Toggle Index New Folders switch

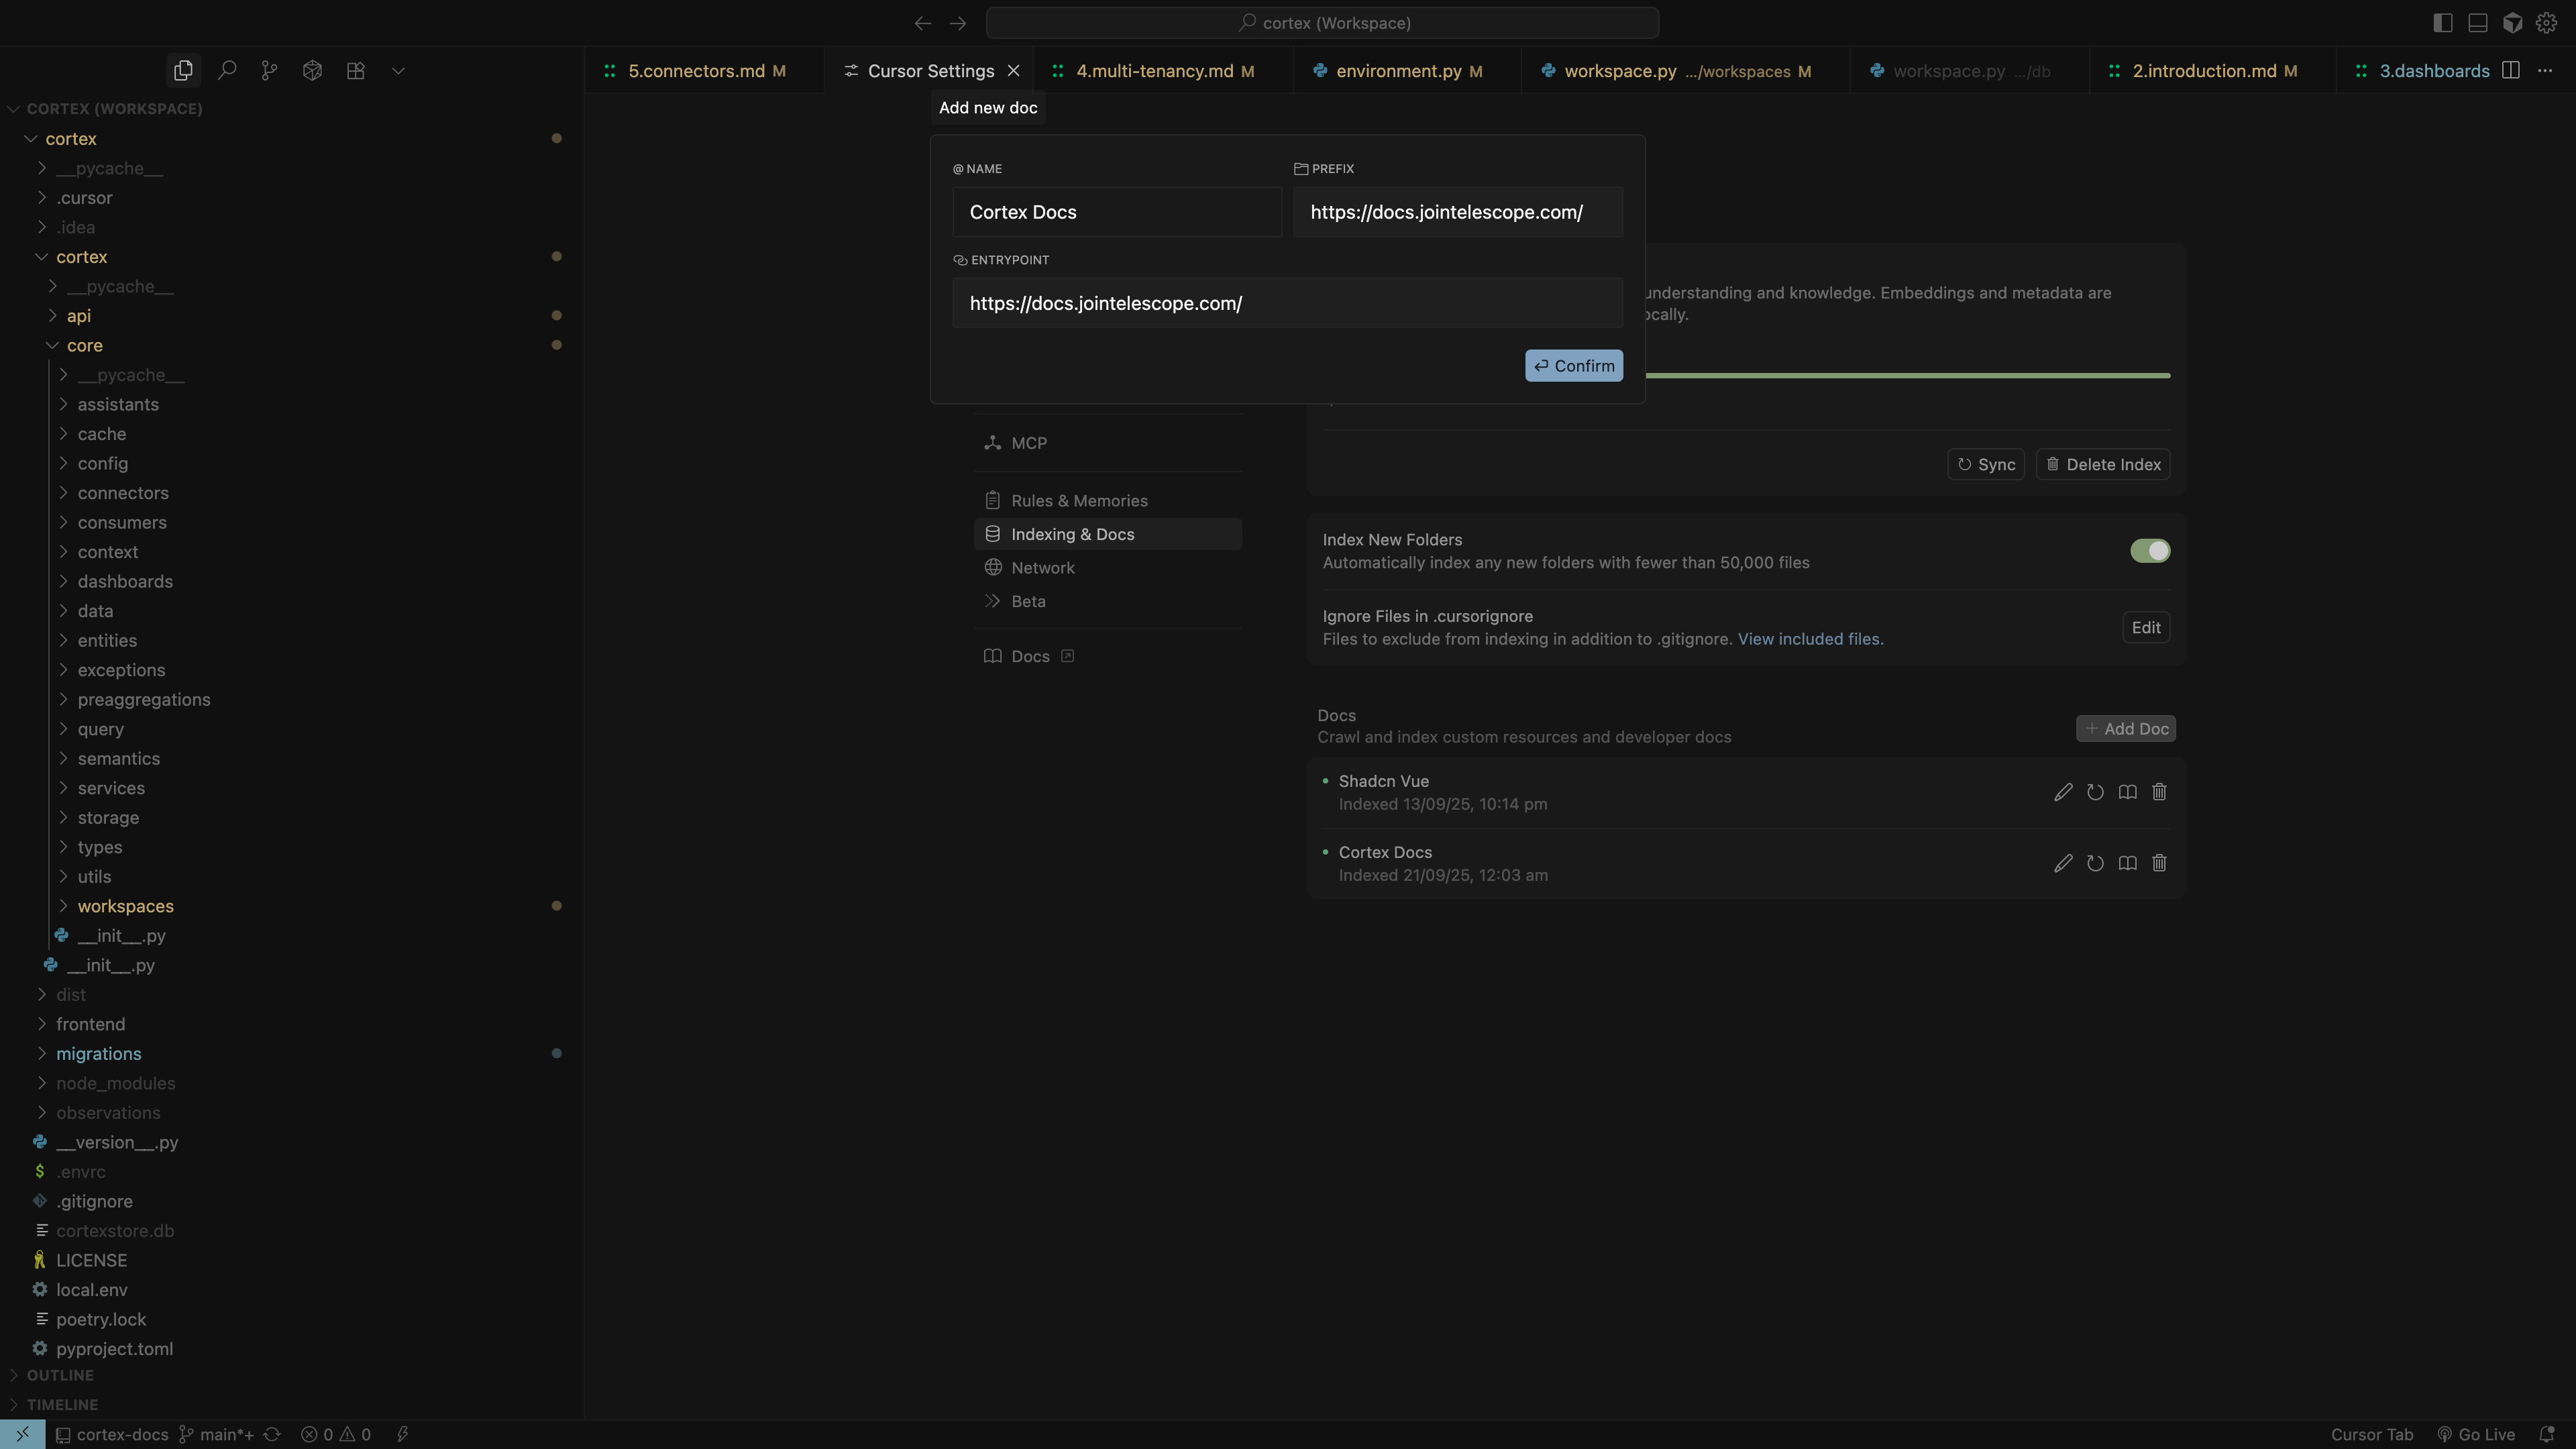(2150, 550)
